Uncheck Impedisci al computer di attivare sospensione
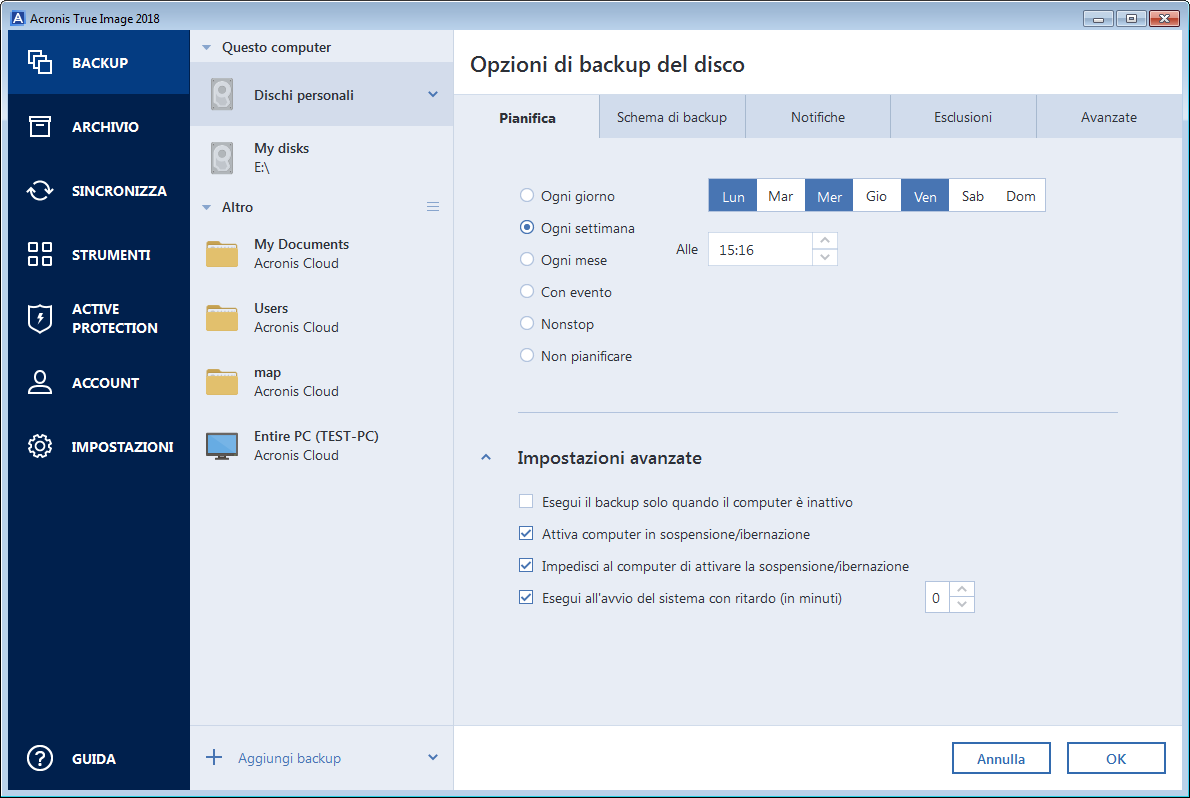 526,565
